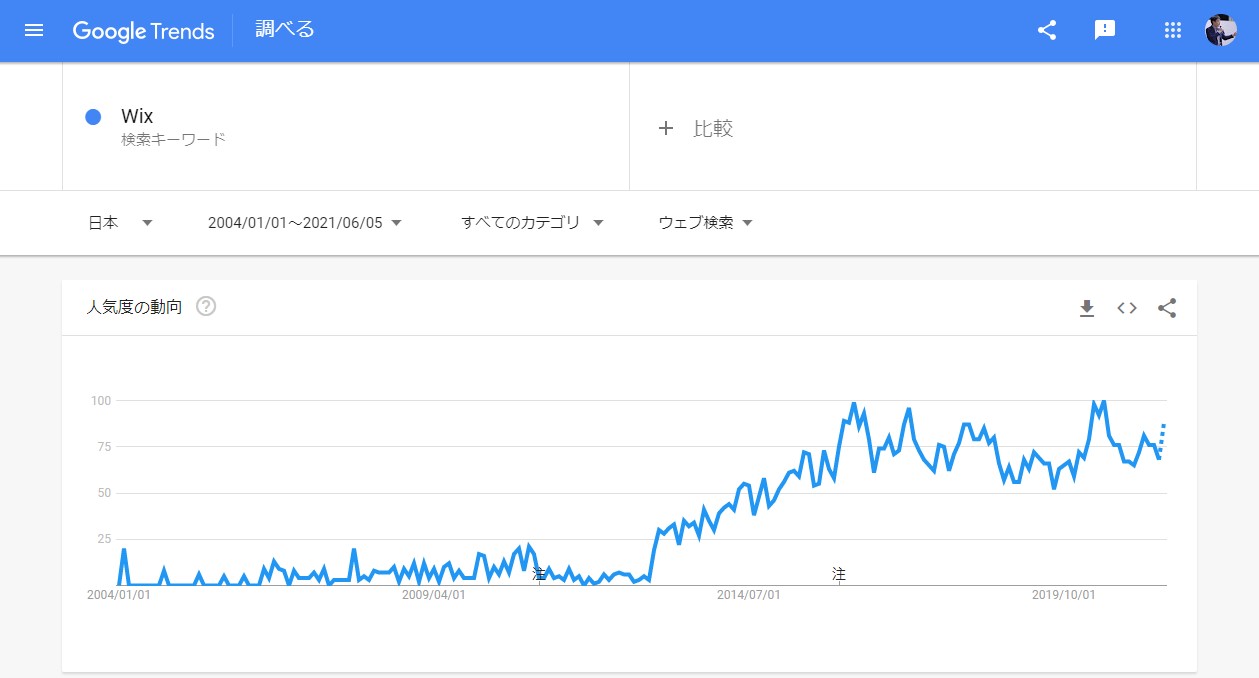Open the user account avatar

pyautogui.click(x=1221, y=30)
